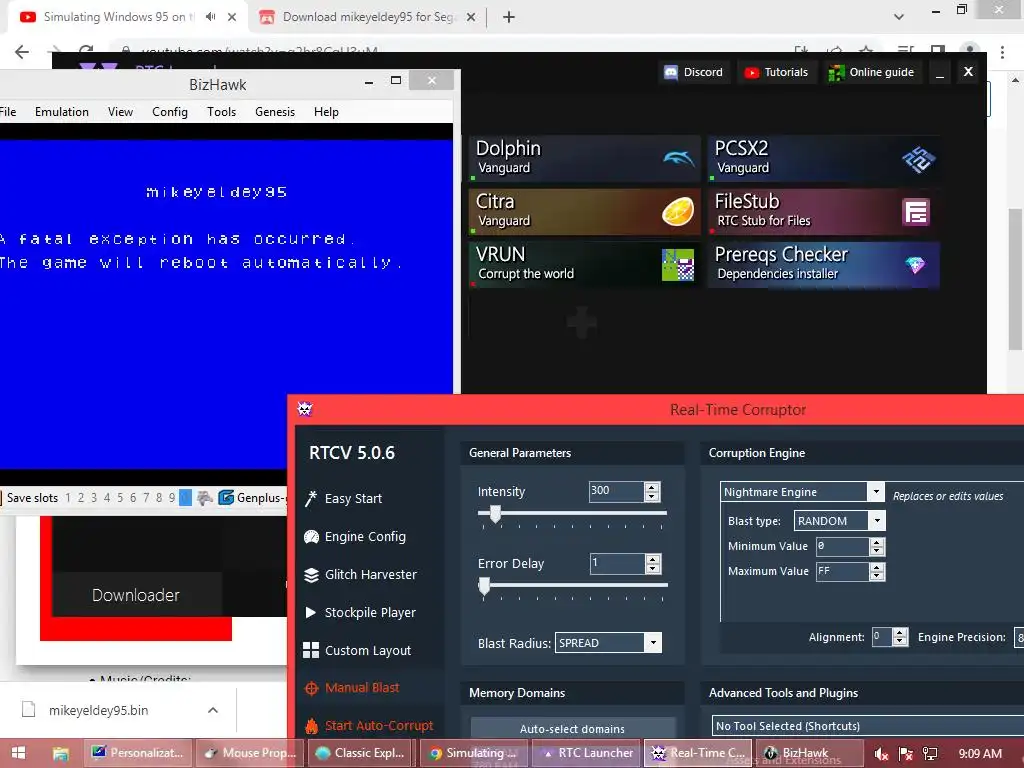Click the taskbar clock 9:09 AM
The image size is (1024, 768).
click(x=980, y=754)
